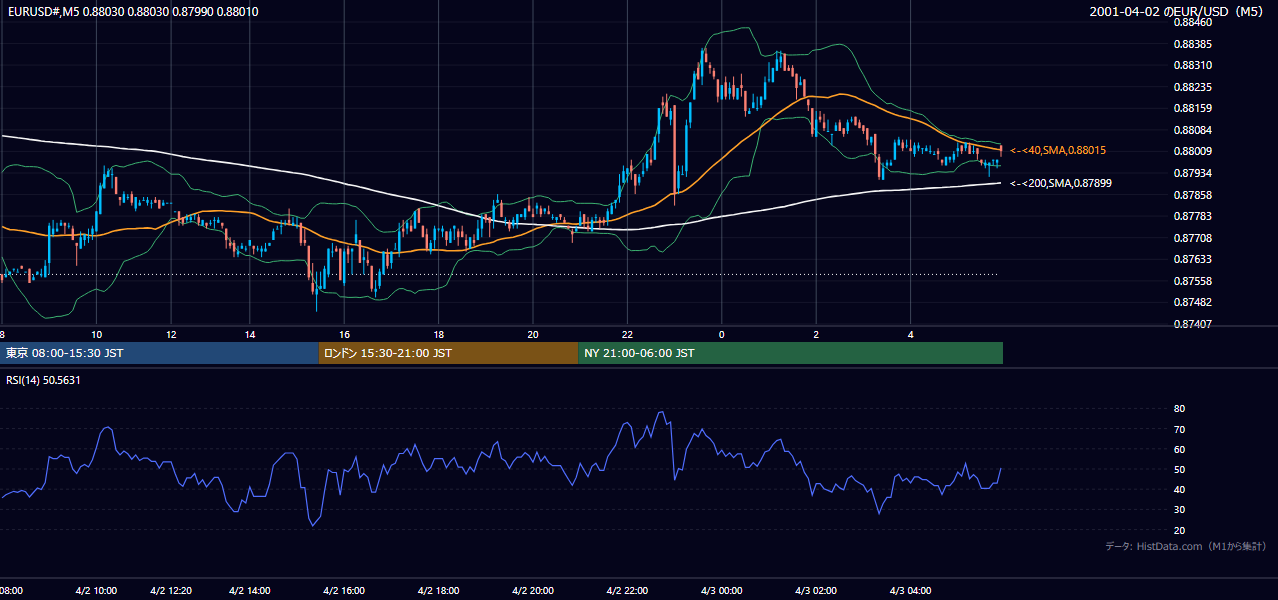This screenshot has width=1278, height=600.
Task: Click the 200 SMA 0.87899 label
Action: tap(1060, 184)
